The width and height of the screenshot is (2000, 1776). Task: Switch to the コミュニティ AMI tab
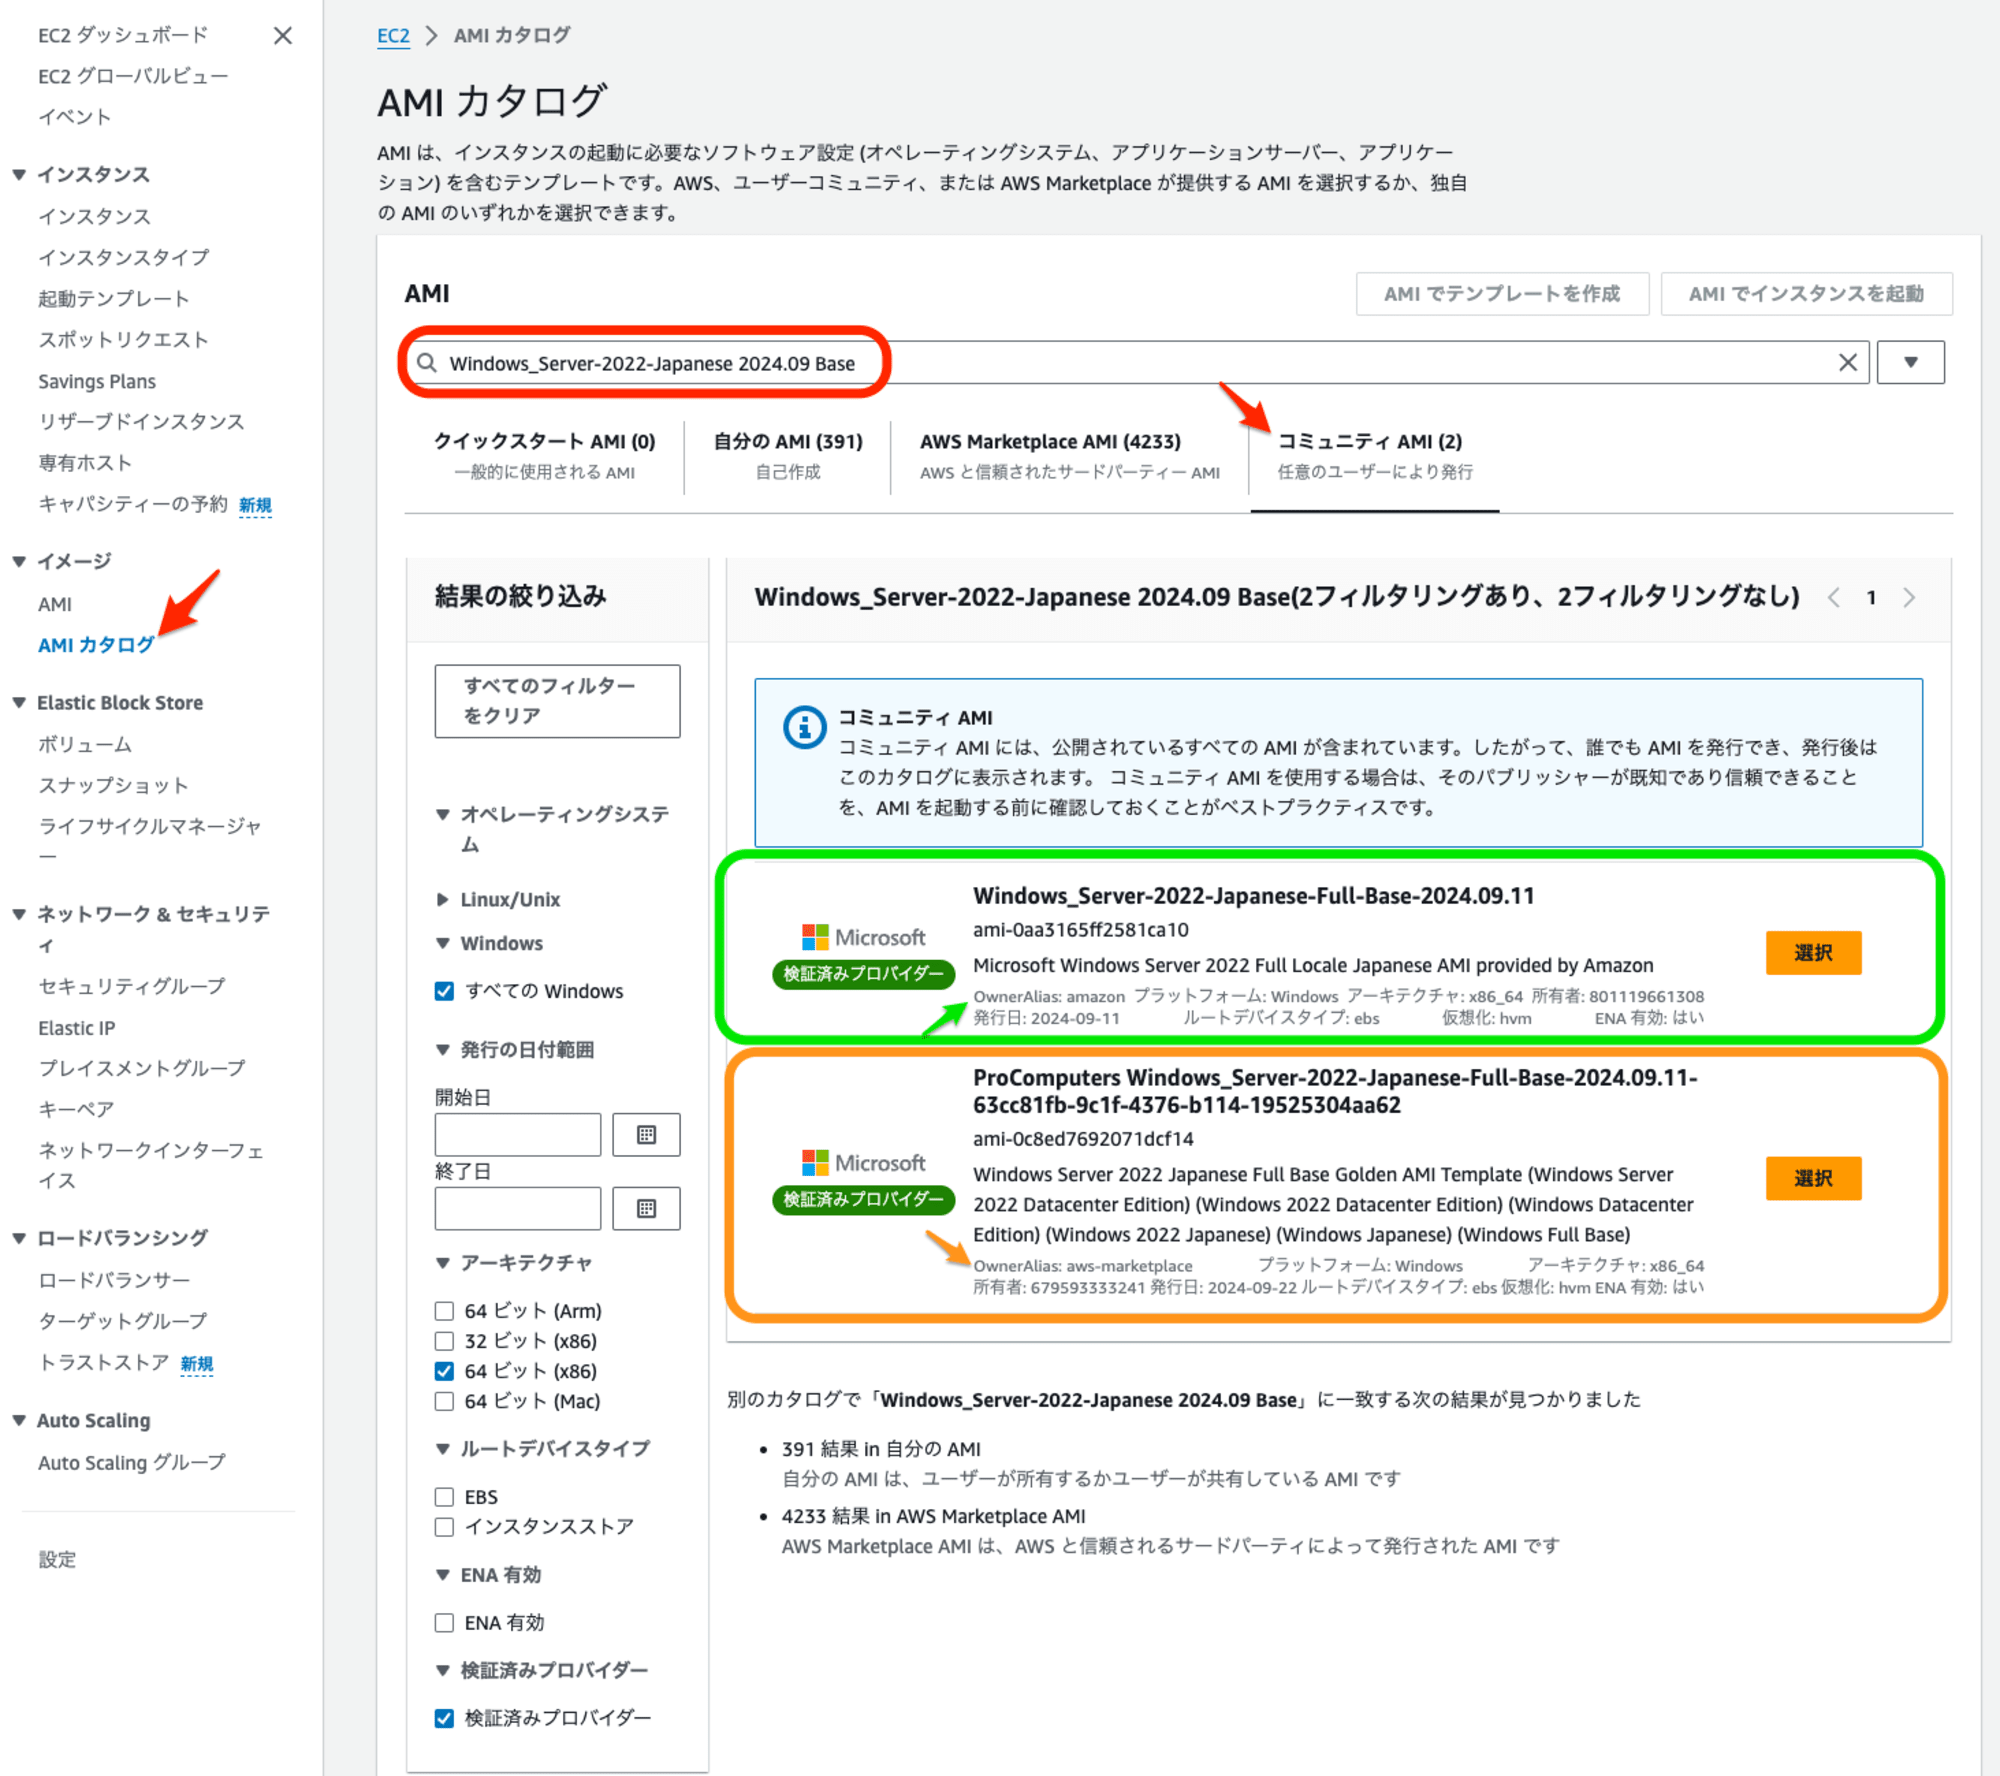(x=1374, y=456)
